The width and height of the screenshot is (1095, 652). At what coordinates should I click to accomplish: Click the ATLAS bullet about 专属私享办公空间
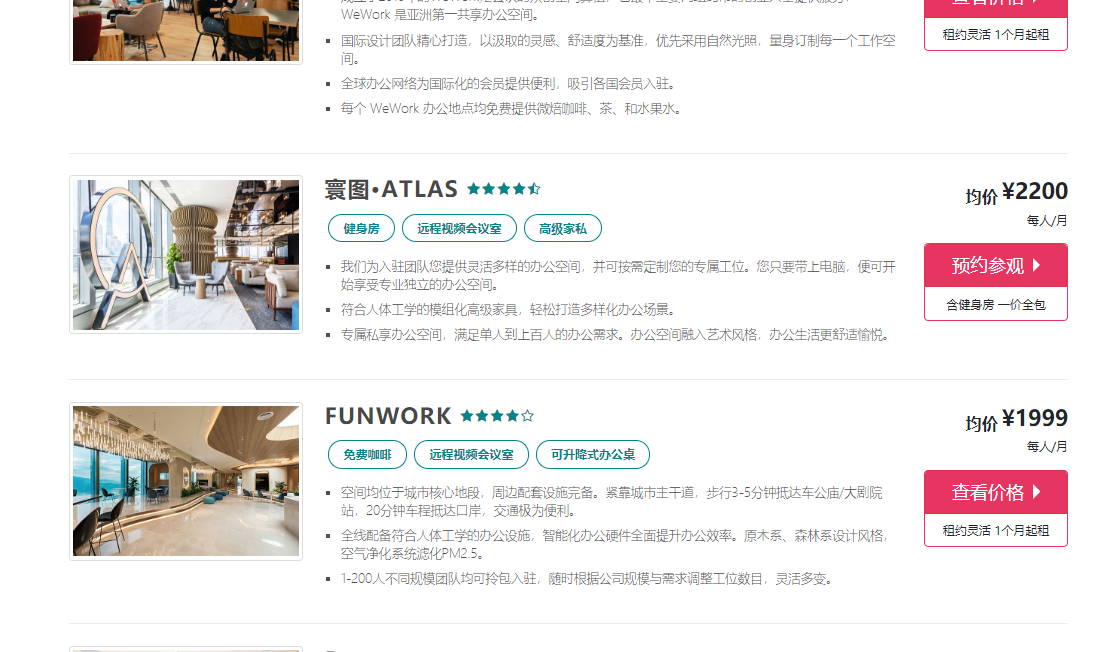[615, 334]
